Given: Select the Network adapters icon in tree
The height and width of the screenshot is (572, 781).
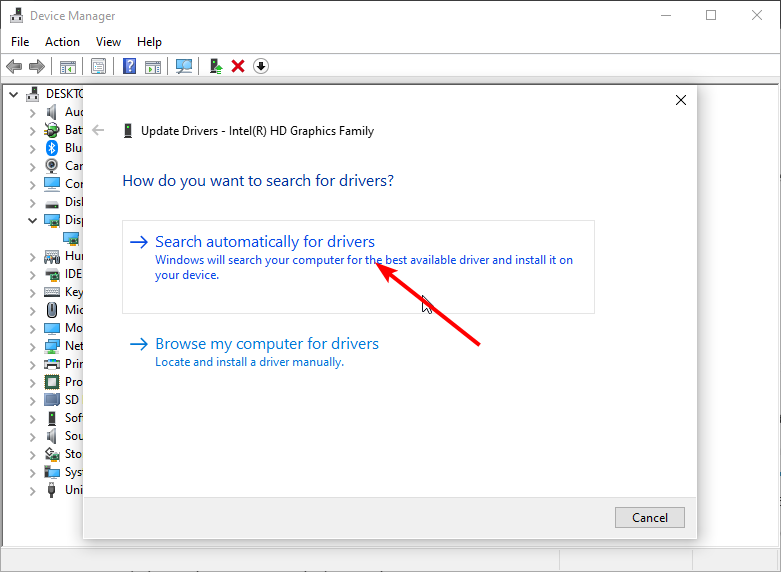Looking at the screenshot, I should coord(52,346).
